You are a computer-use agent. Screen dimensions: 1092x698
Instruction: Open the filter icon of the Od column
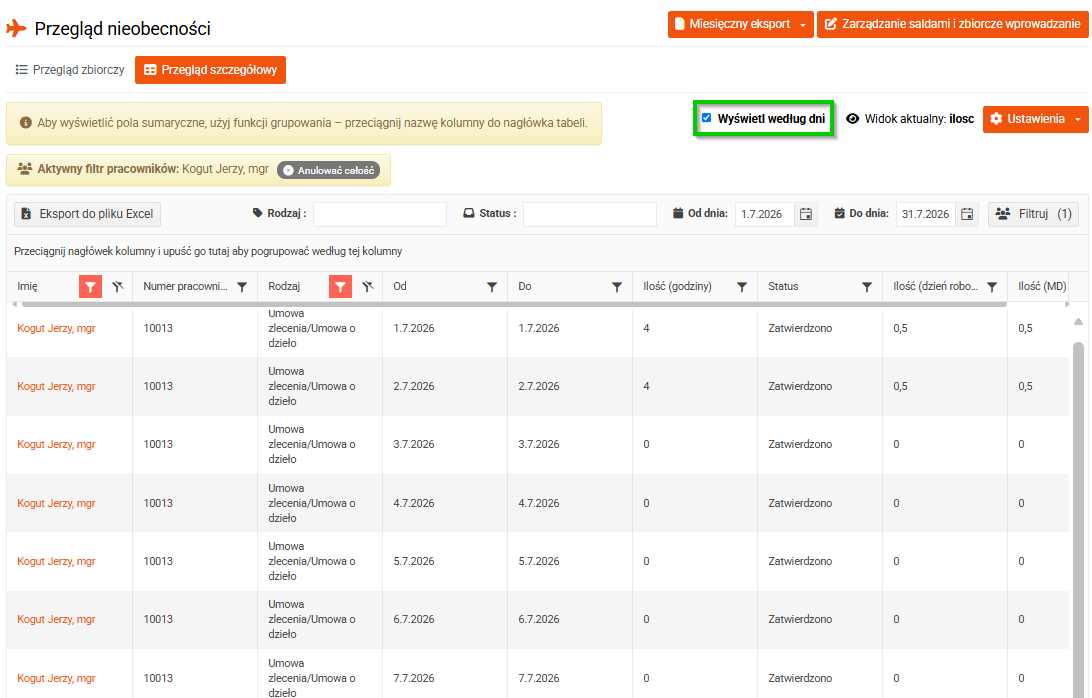[x=492, y=286]
